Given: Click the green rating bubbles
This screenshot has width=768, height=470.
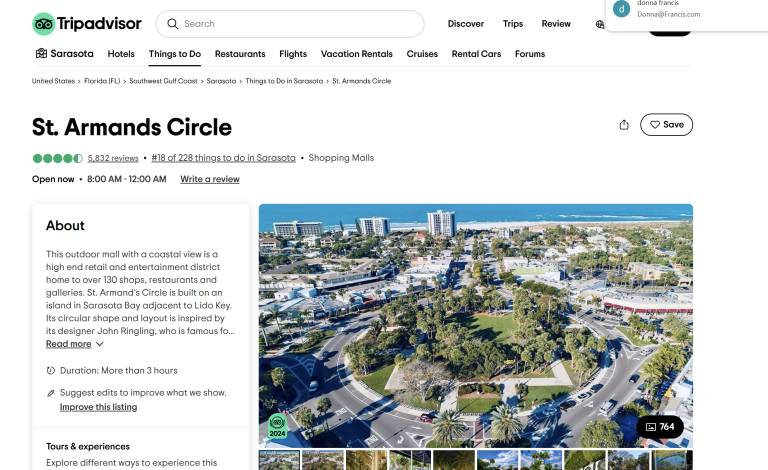Looking at the screenshot, I should point(57,158).
